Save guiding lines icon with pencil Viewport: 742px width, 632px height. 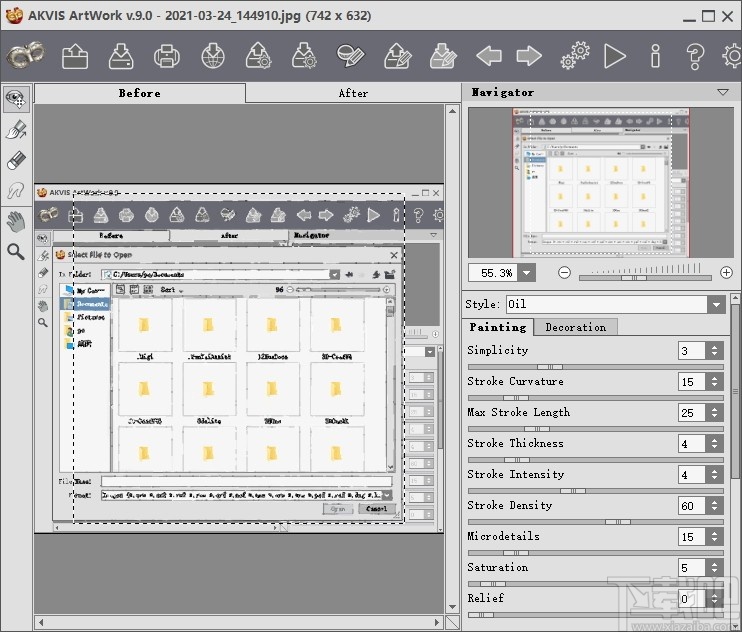pyautogui.click(x=443, y=56)
